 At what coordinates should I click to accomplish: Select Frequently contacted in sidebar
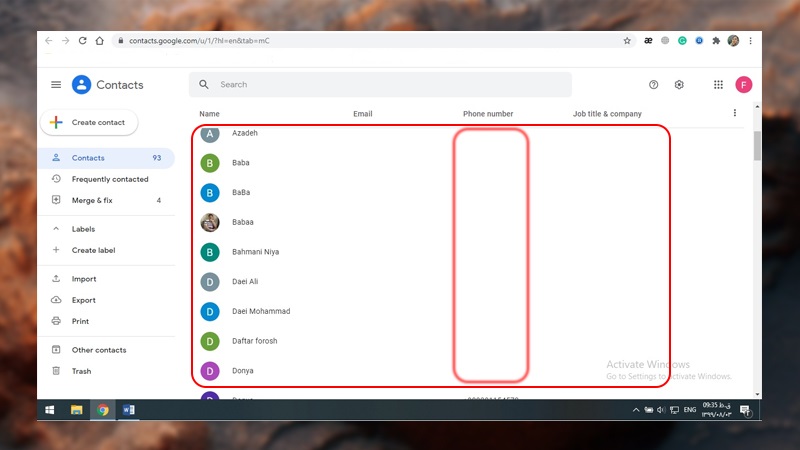coord(110,179)
